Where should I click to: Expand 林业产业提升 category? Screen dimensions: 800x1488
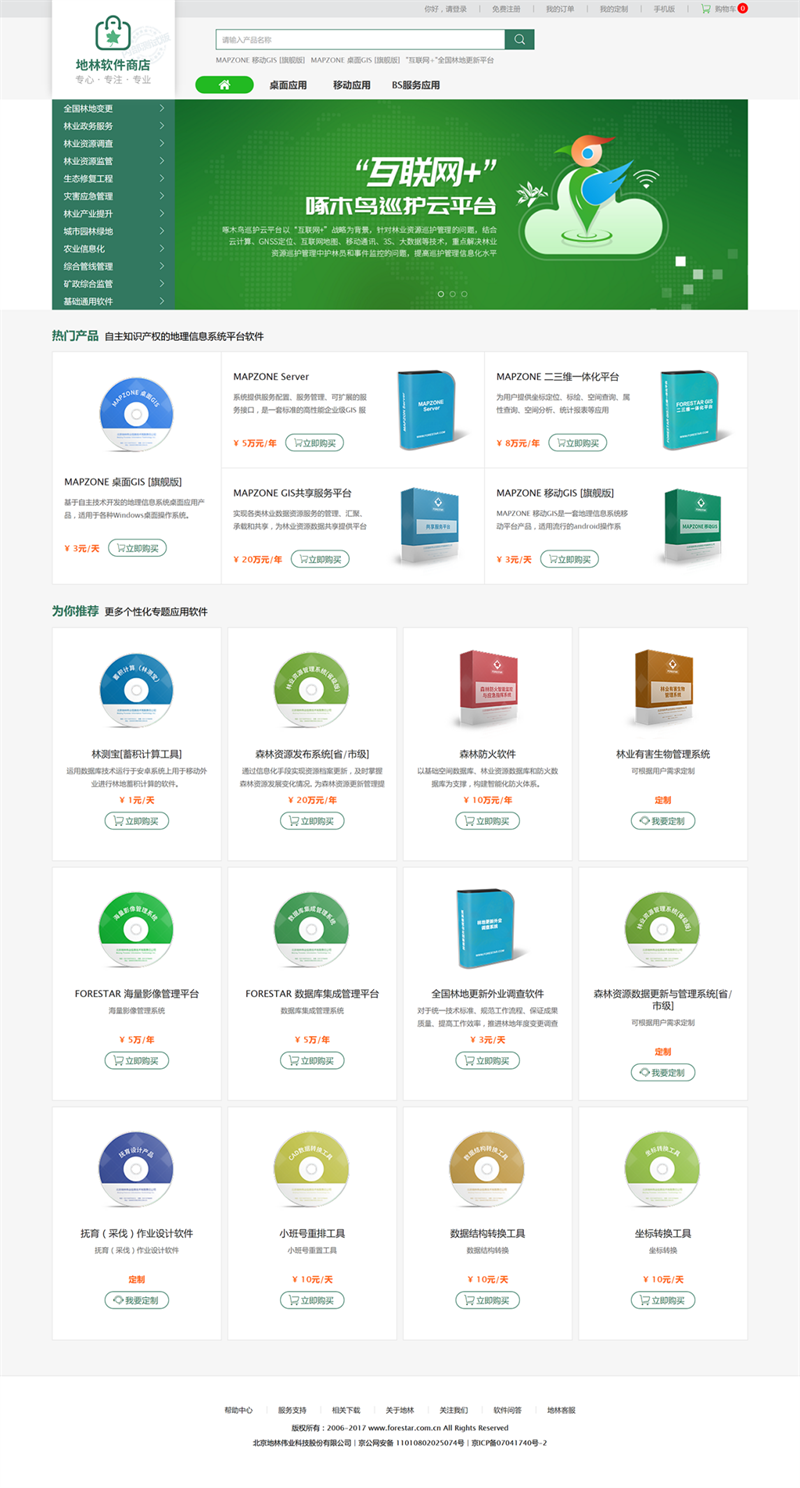(x=113, y=213)
